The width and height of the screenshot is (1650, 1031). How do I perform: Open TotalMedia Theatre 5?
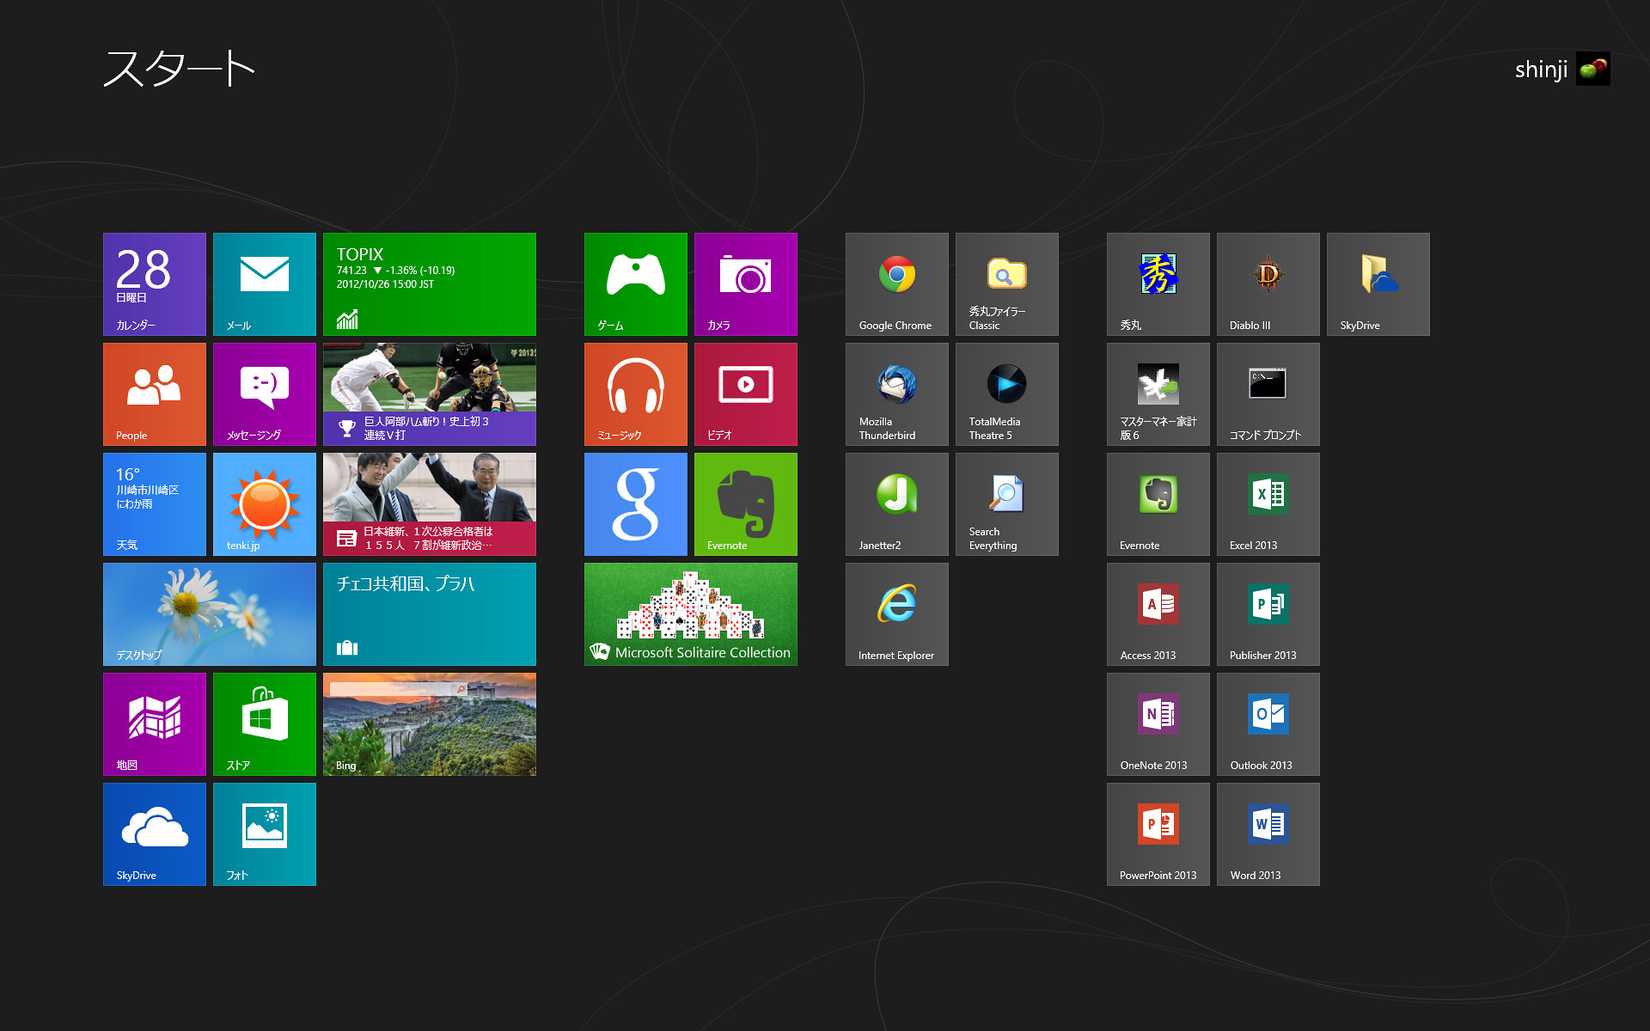tap(1006, 394)
